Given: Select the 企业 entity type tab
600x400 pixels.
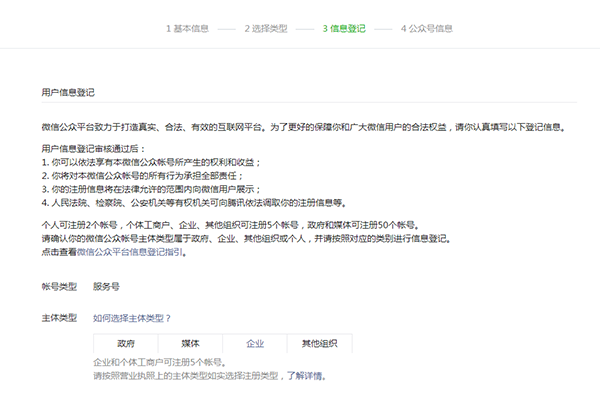Looking at the screenshot, I should tap(255, 343).
